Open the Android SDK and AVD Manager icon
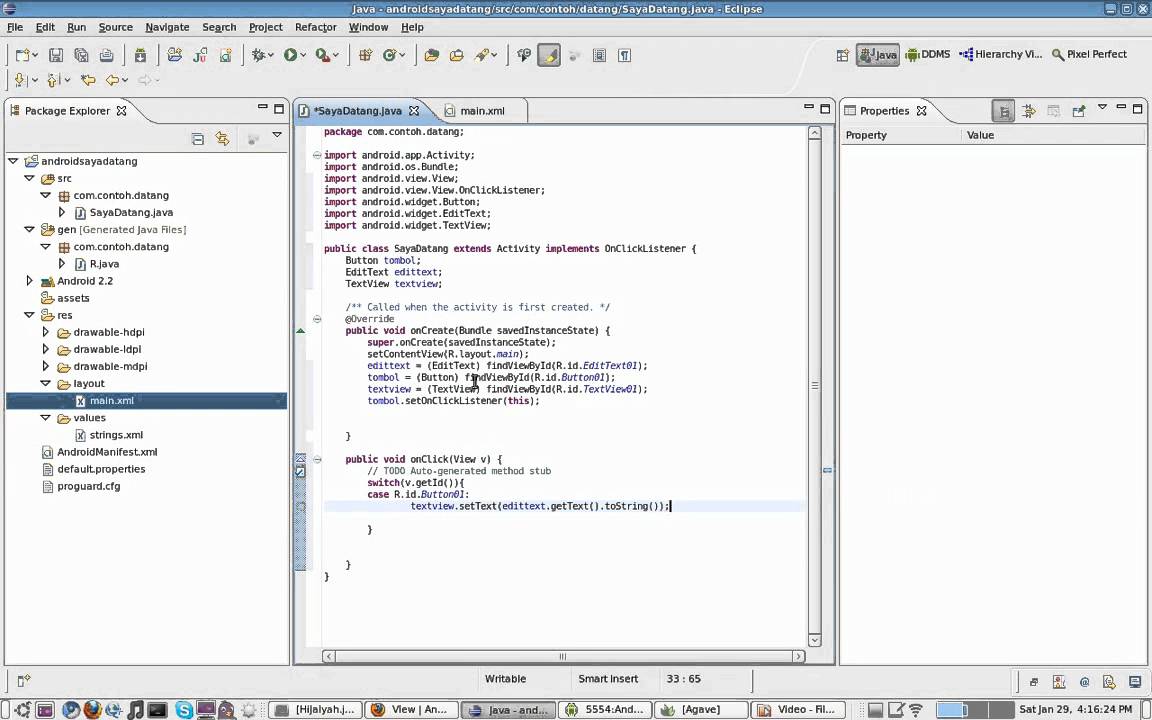This screenshot has width=1152, height=720. [x=140, y=55]
